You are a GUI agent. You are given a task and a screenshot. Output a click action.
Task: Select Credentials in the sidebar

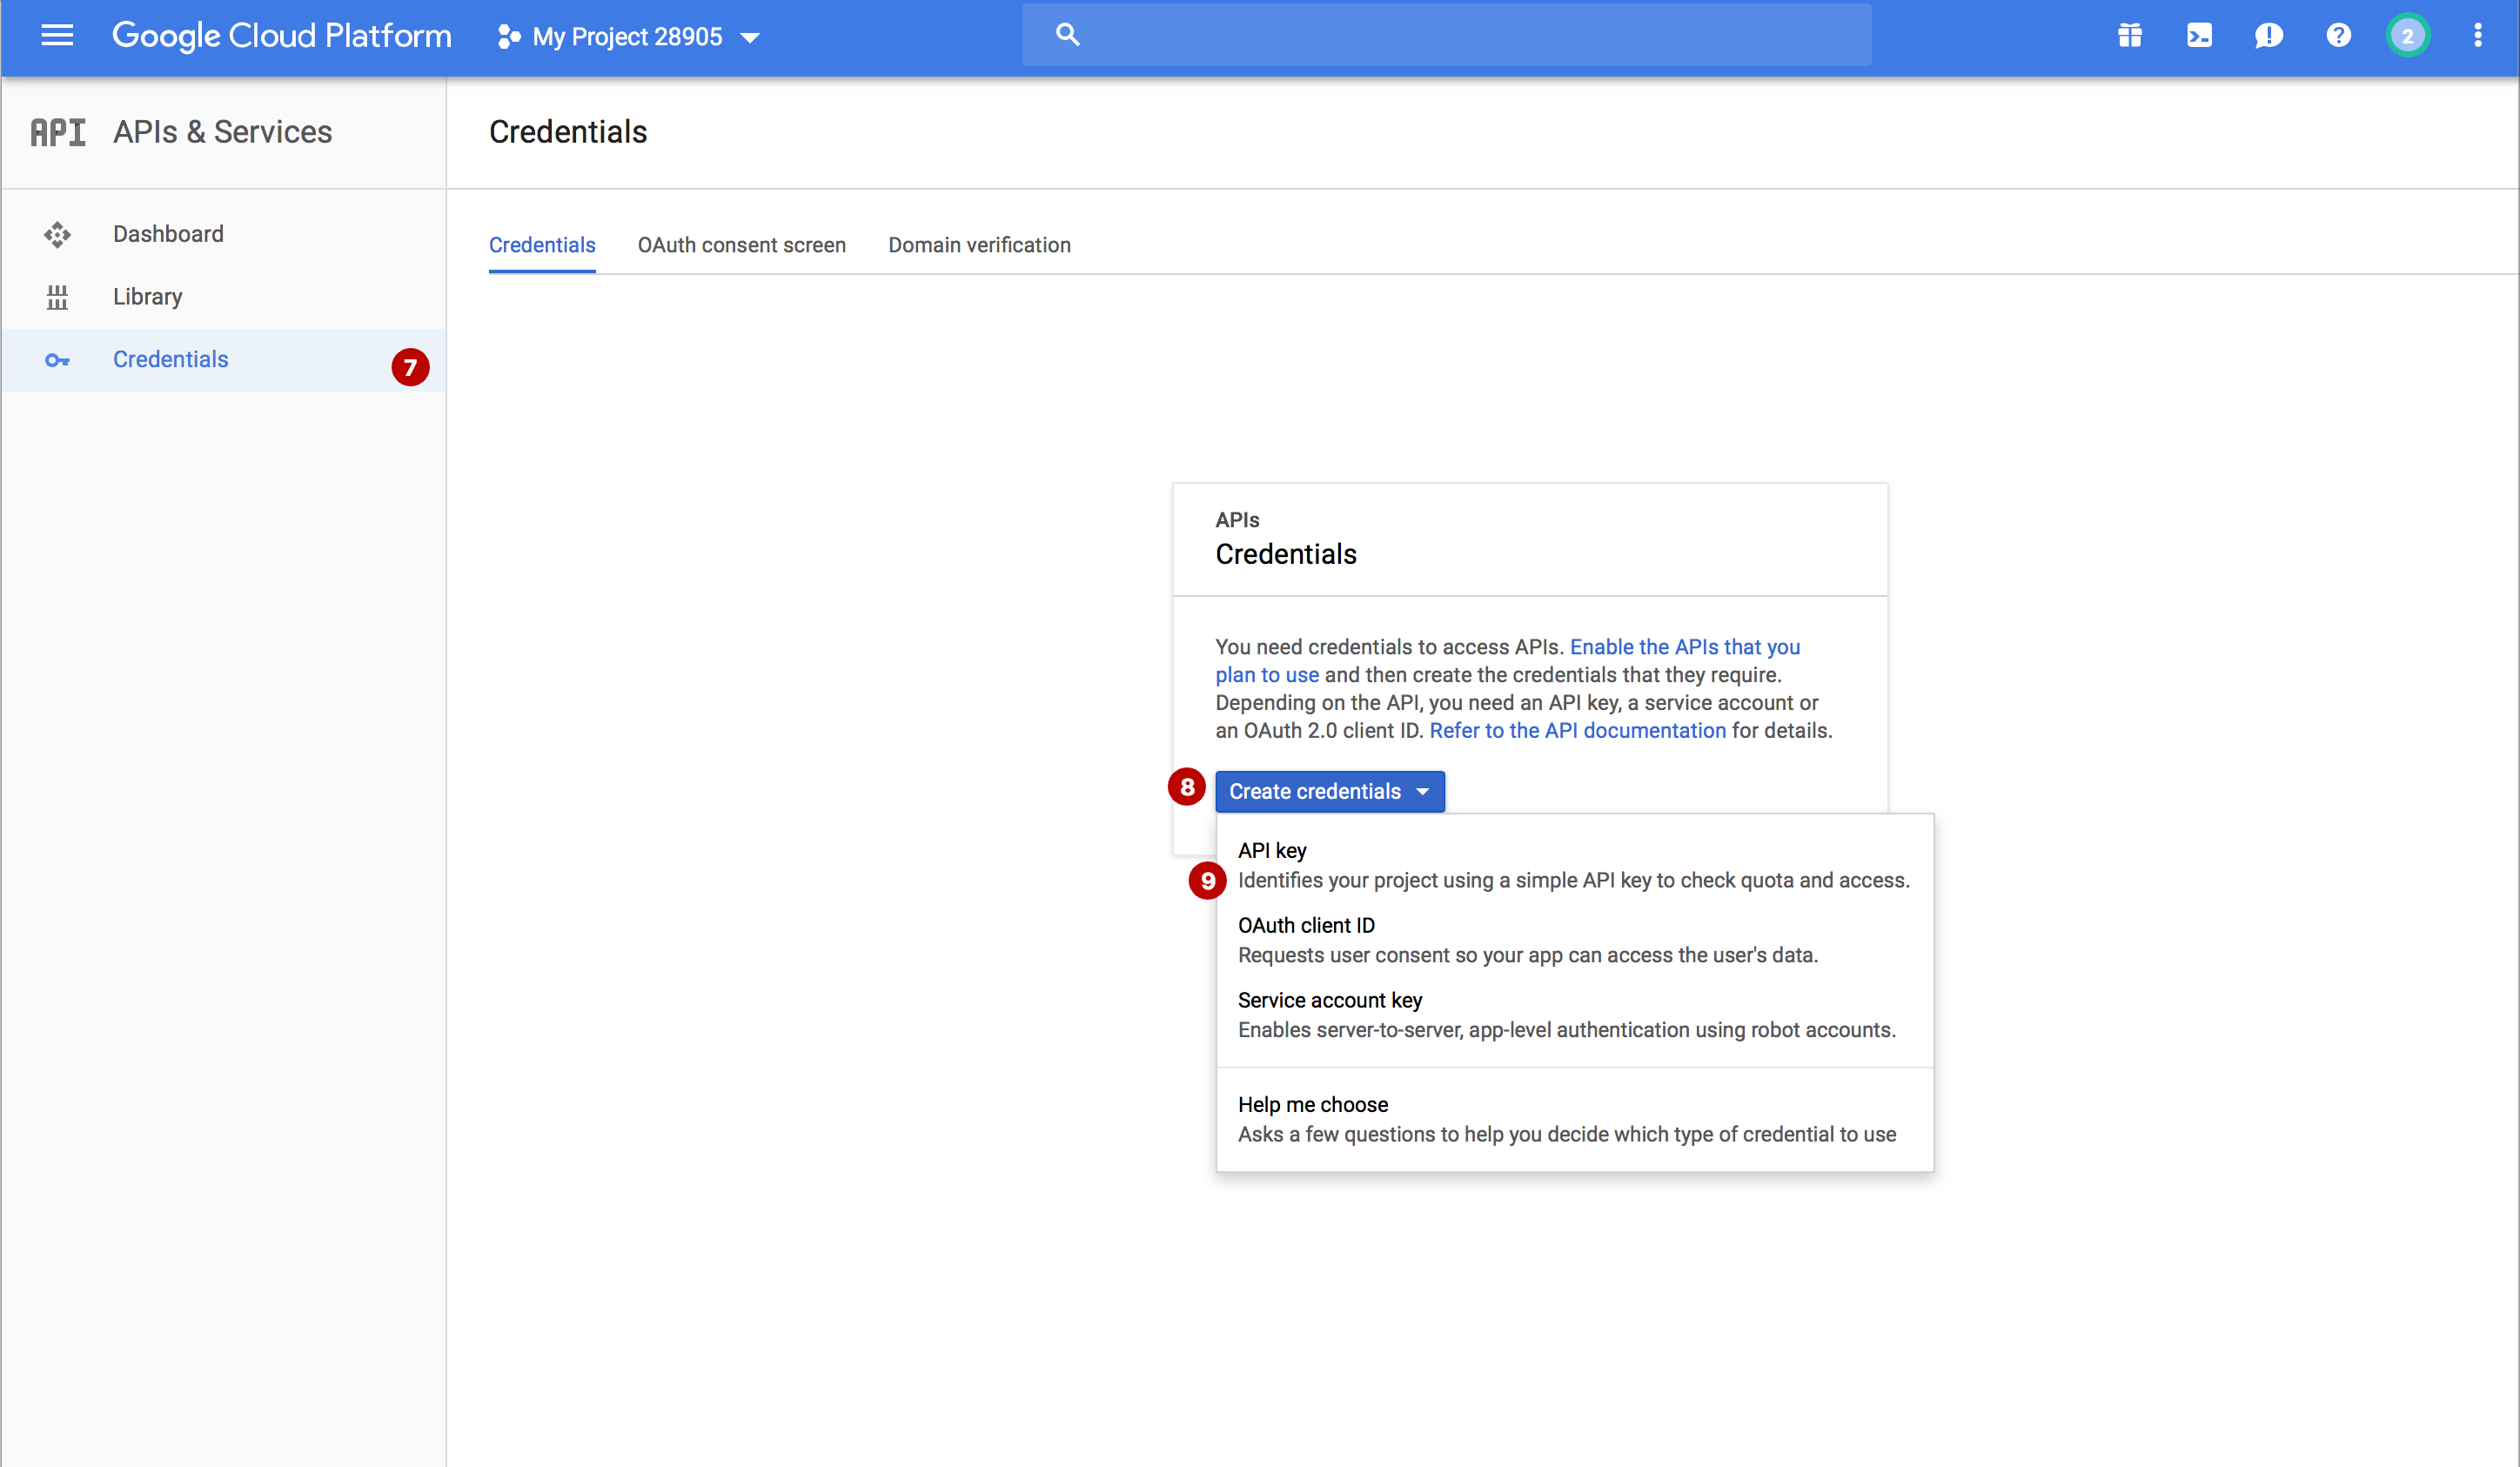pyautogui.click(x=223, y=360)
